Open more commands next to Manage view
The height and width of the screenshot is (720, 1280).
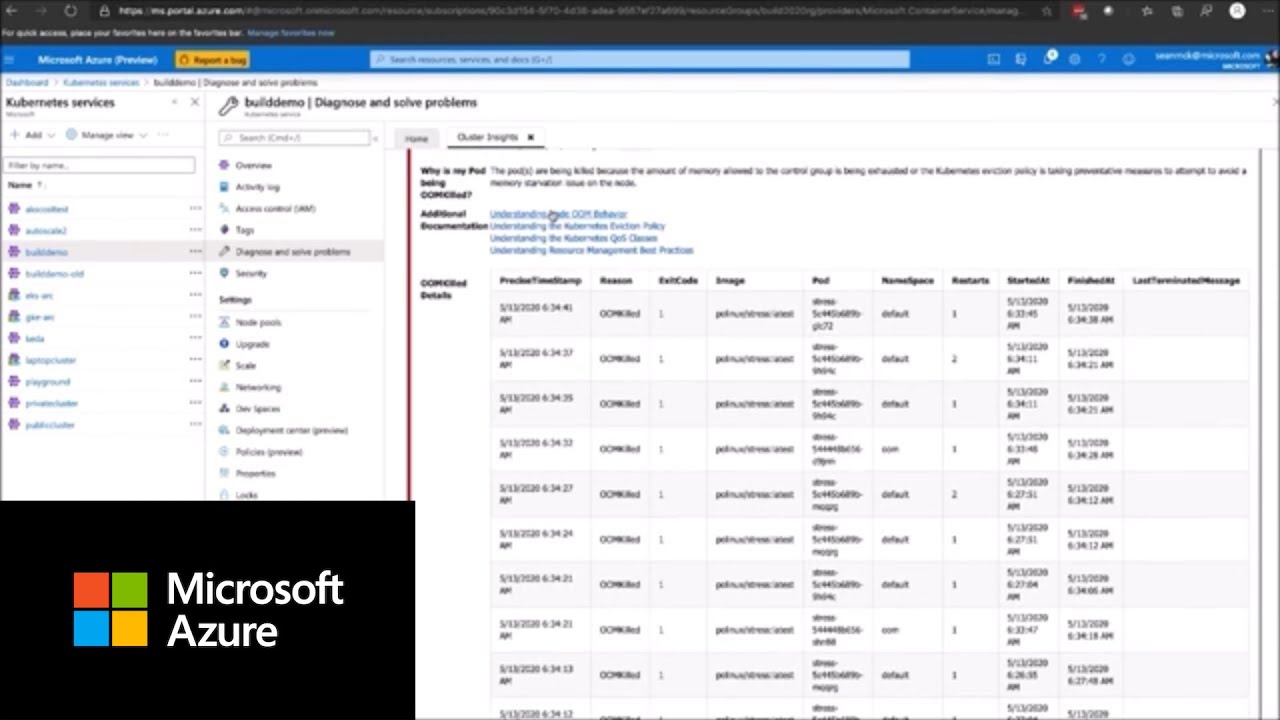tap(164, 134)
